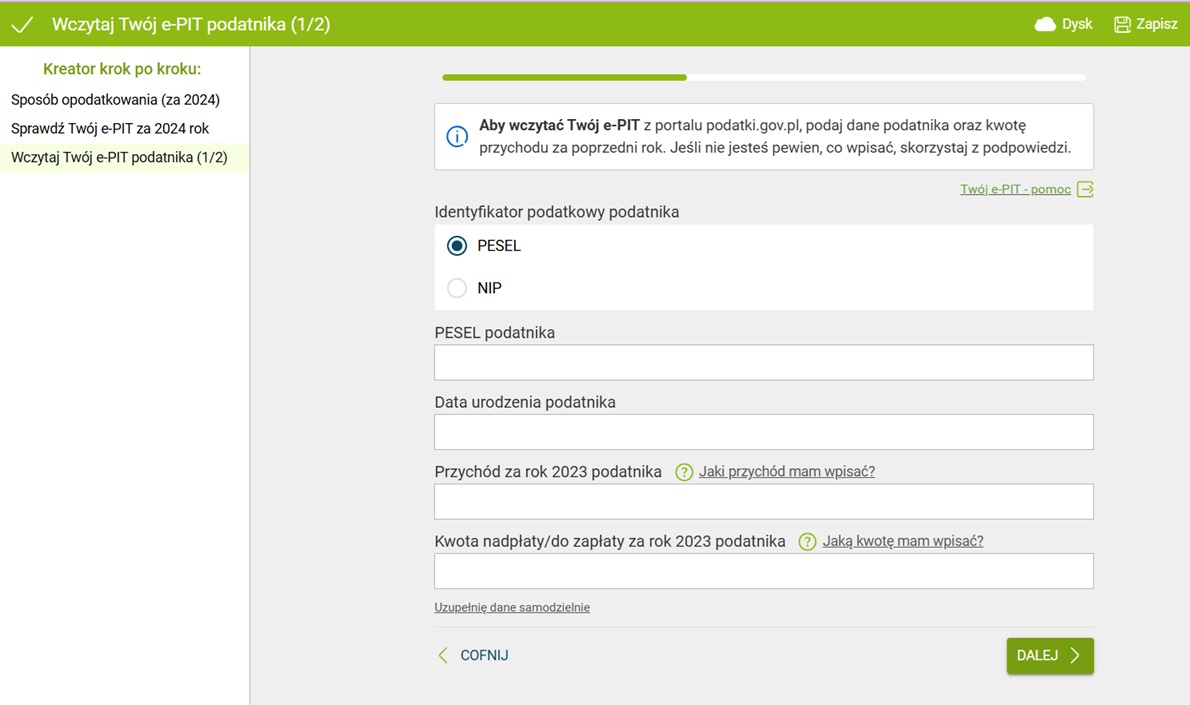Click the question mark icon beside Przychód 2023

coord(684,472)
